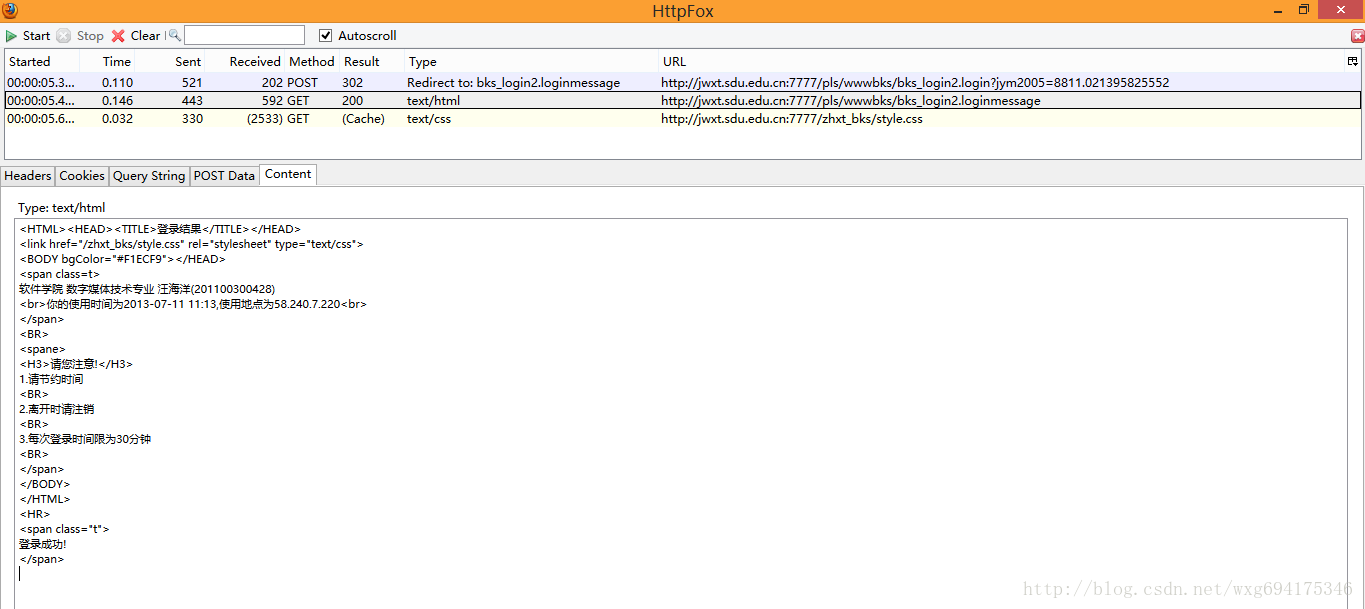1365x609 pixels.
Task: Click the Received value (2533)
Action: pos(265,119)
